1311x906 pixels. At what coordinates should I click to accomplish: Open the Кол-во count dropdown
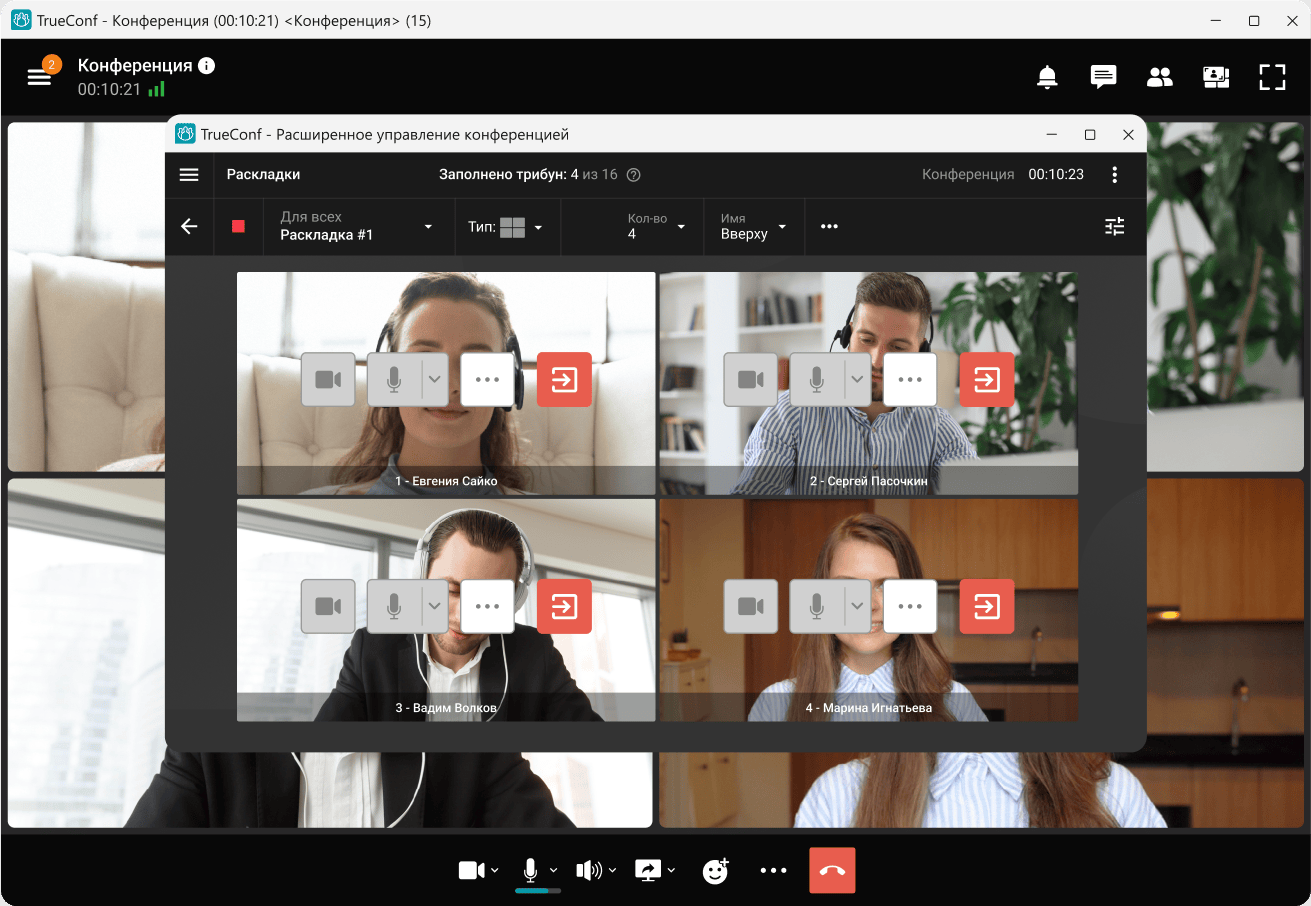click(x=656, y=227)
